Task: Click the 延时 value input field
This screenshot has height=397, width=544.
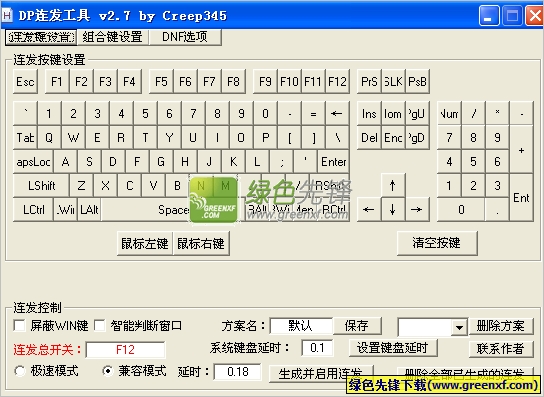Action: (238, 372)
